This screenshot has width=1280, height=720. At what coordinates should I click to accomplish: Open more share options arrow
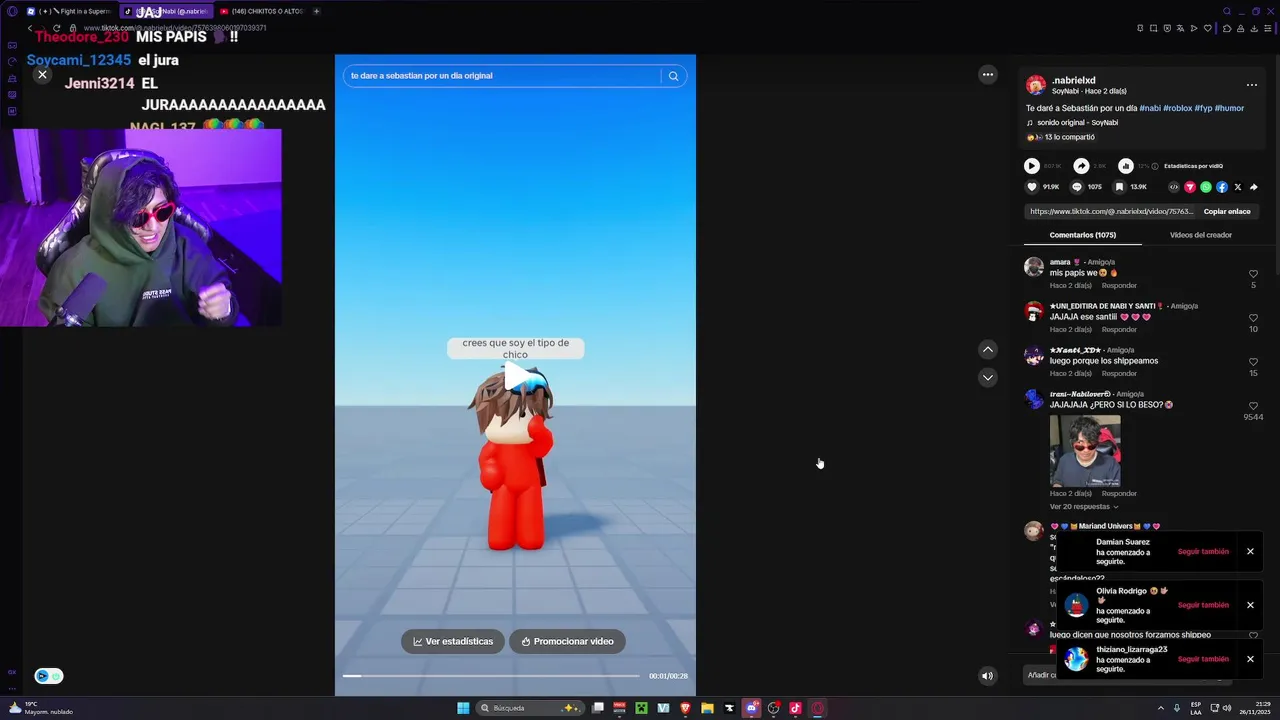pyautogui.click(x=1254, y=187)
